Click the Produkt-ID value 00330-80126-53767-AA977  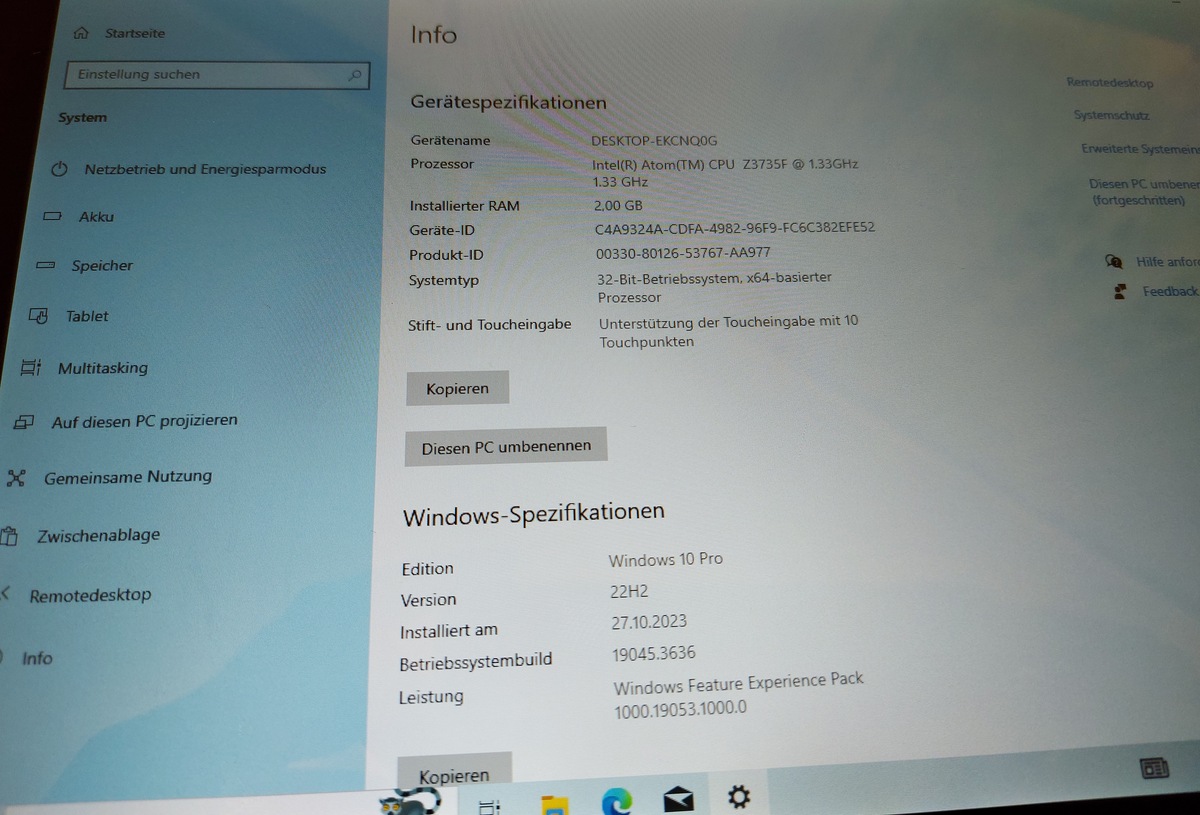pyautogui.click(x=683, y=253)
